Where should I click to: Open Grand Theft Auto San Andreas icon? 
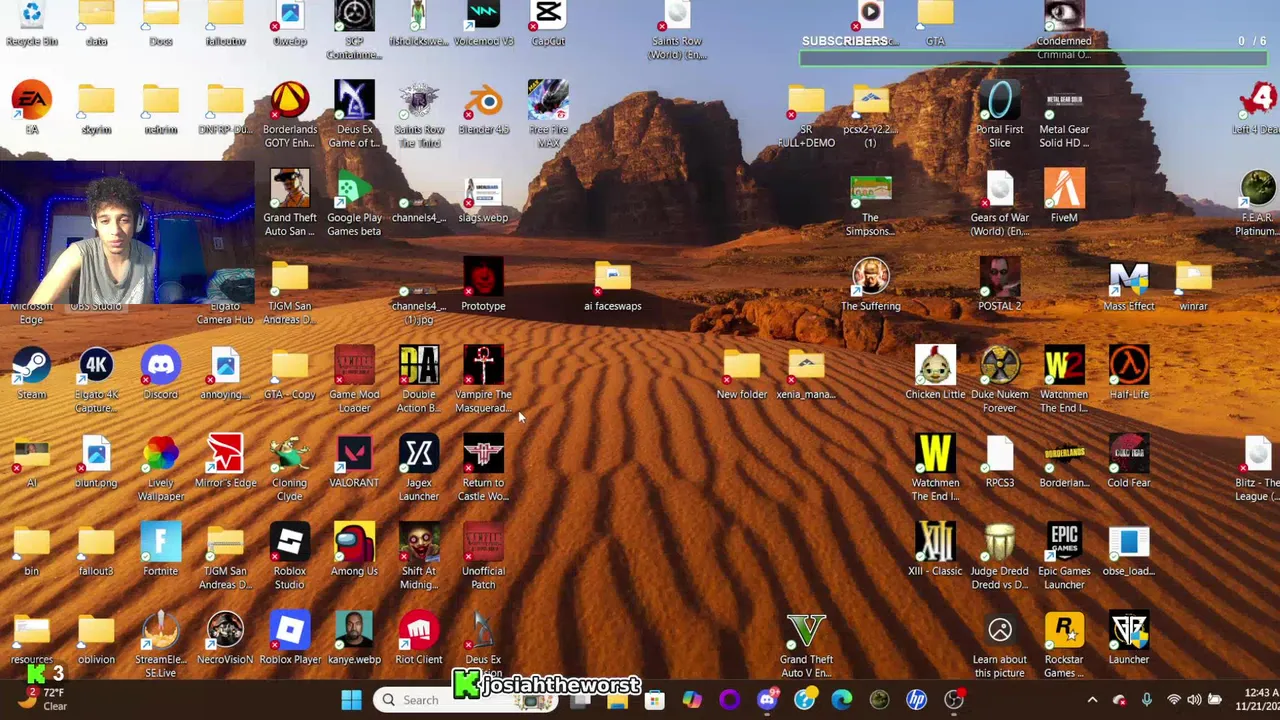[x=290, y=203]
